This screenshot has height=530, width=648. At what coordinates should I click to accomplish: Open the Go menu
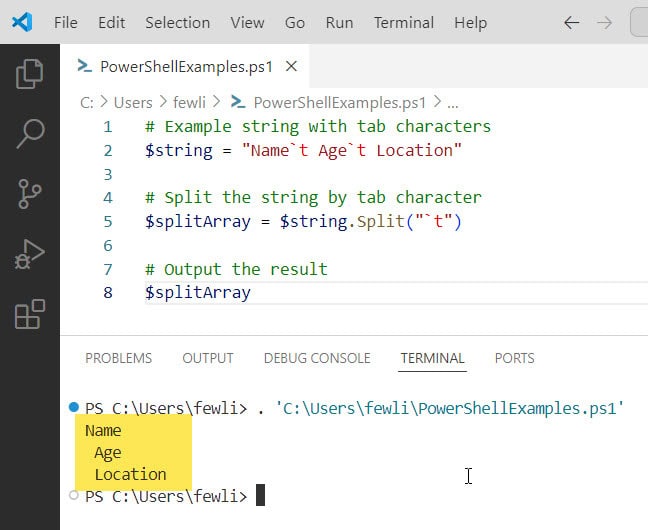pos(295,23)
